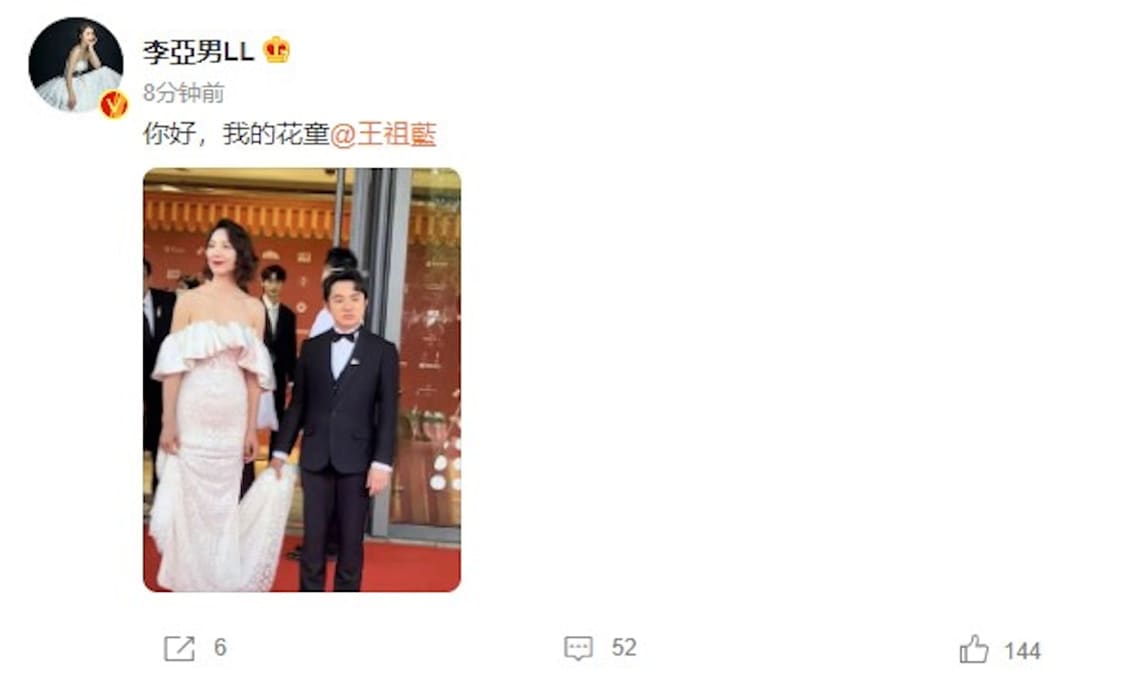The height and width of the screenshot is (690, 1128).
Task: Click the 52 comments count
Action: [624, 648]
